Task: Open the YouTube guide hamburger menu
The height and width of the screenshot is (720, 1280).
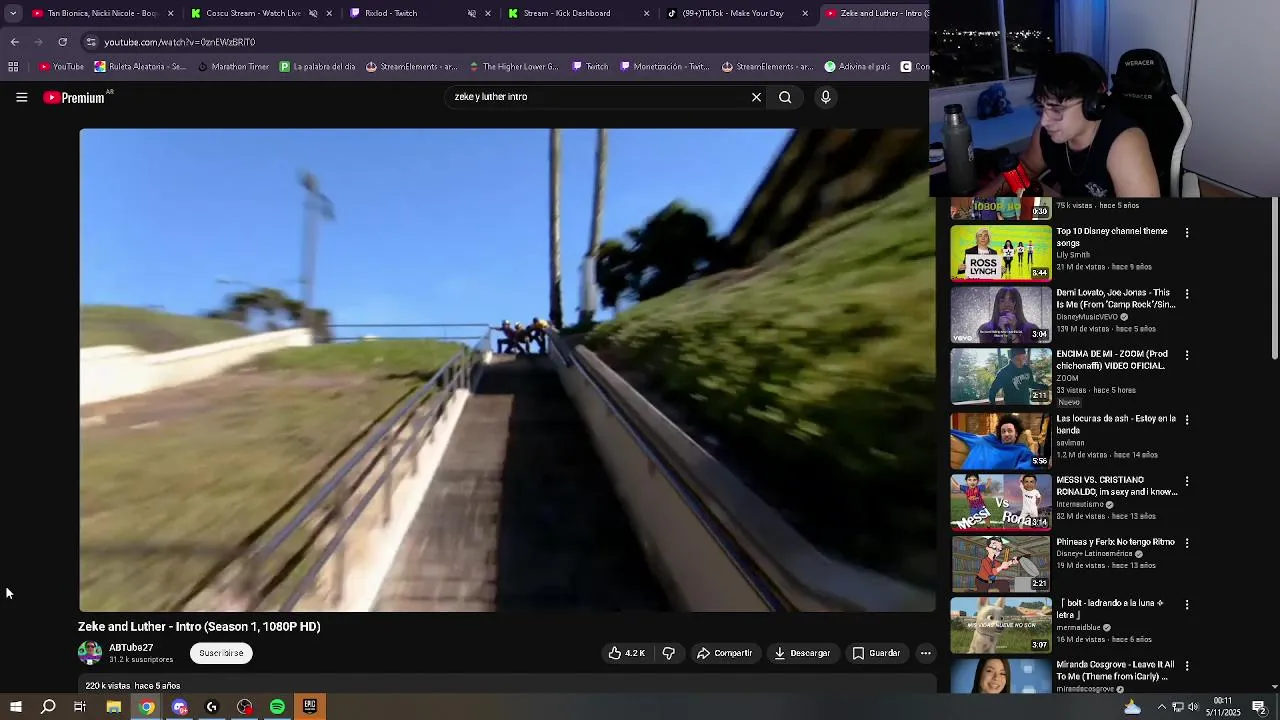Action: pyautogui.click(x=21, y=97)
